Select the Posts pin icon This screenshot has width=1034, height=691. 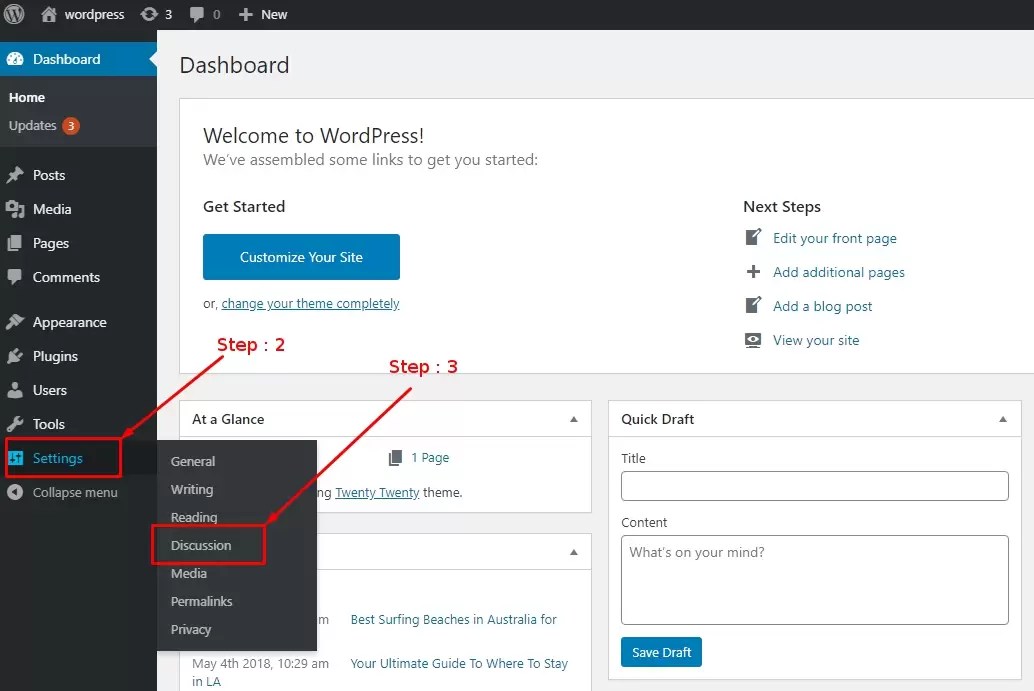(16, 175)
